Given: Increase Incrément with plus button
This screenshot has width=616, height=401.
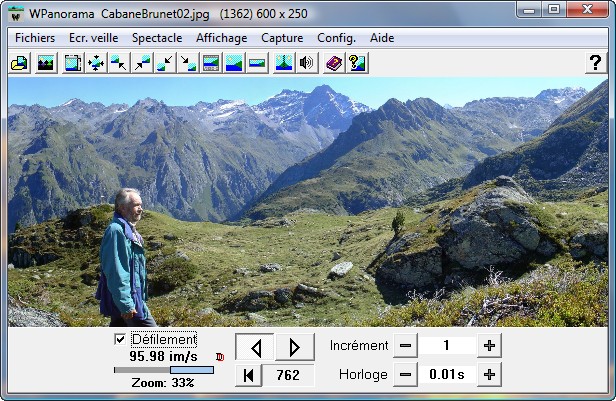Looking at the screenshot, I should pos(489,346).
